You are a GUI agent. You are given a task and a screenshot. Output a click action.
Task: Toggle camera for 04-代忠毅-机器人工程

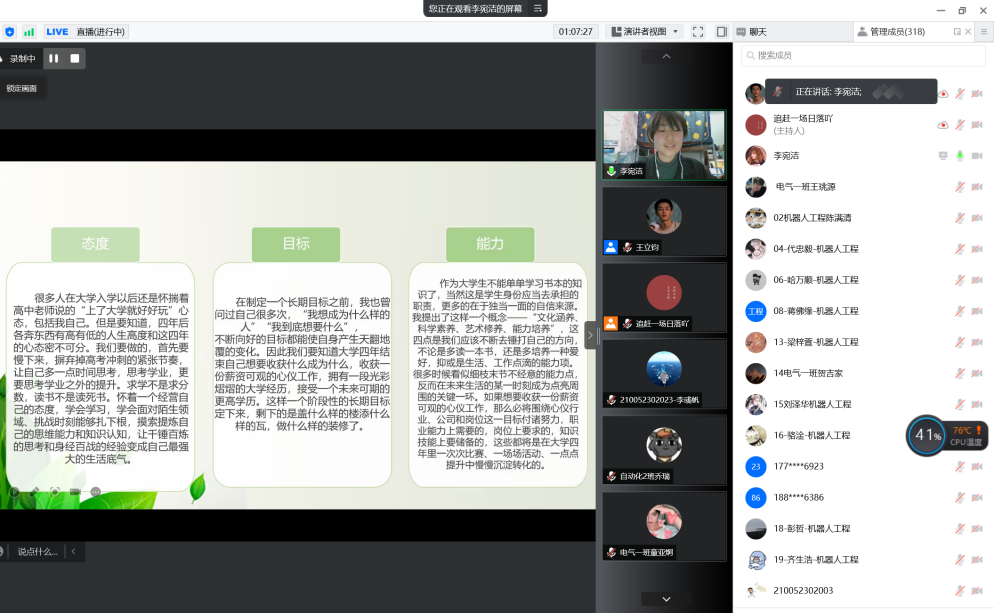pos(977,249)
